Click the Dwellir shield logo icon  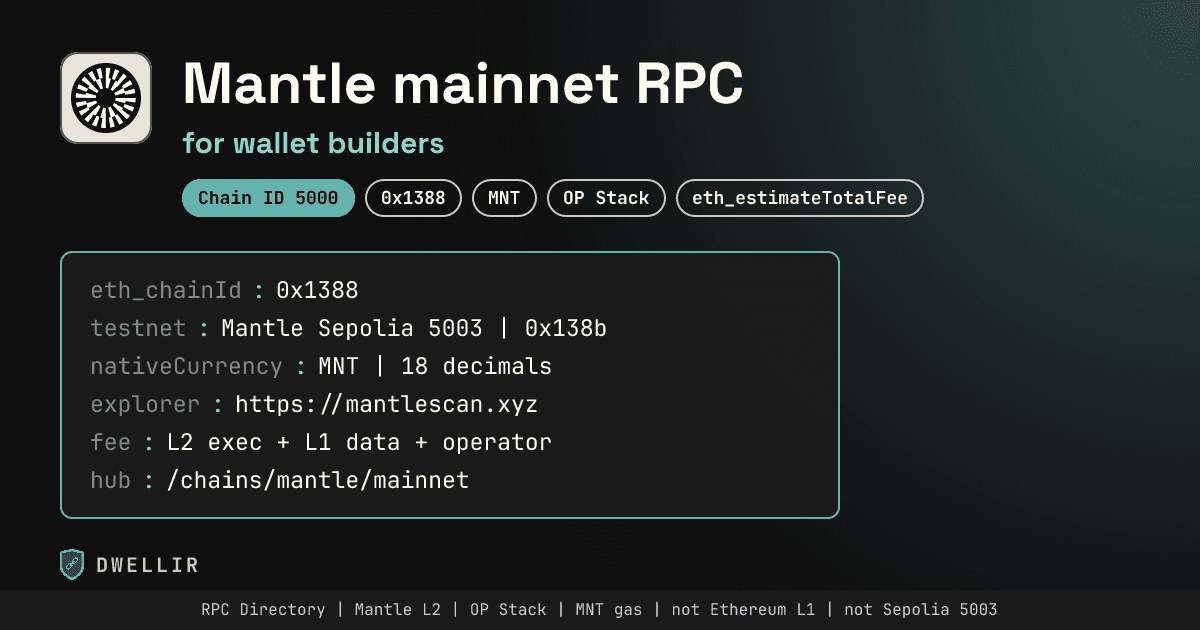[x=73, y=565]
